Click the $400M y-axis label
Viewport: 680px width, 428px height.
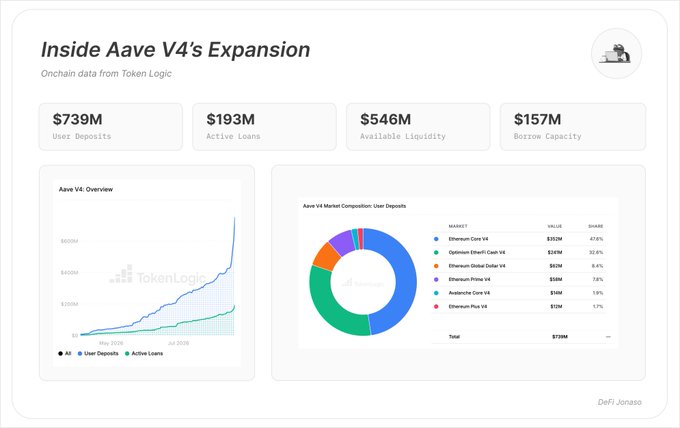69,273
